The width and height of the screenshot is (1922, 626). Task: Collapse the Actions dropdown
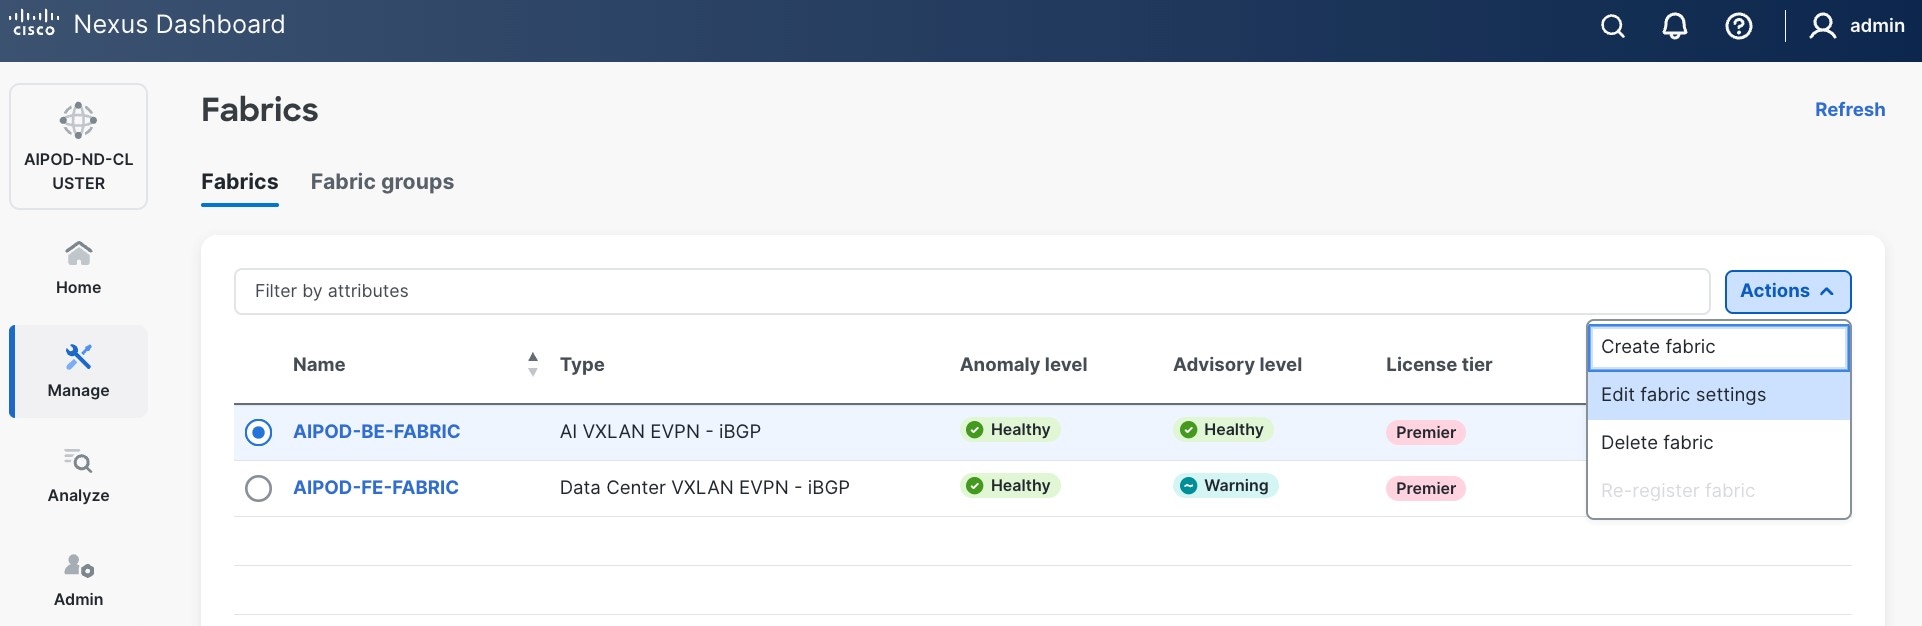[x=1787, y=291]
